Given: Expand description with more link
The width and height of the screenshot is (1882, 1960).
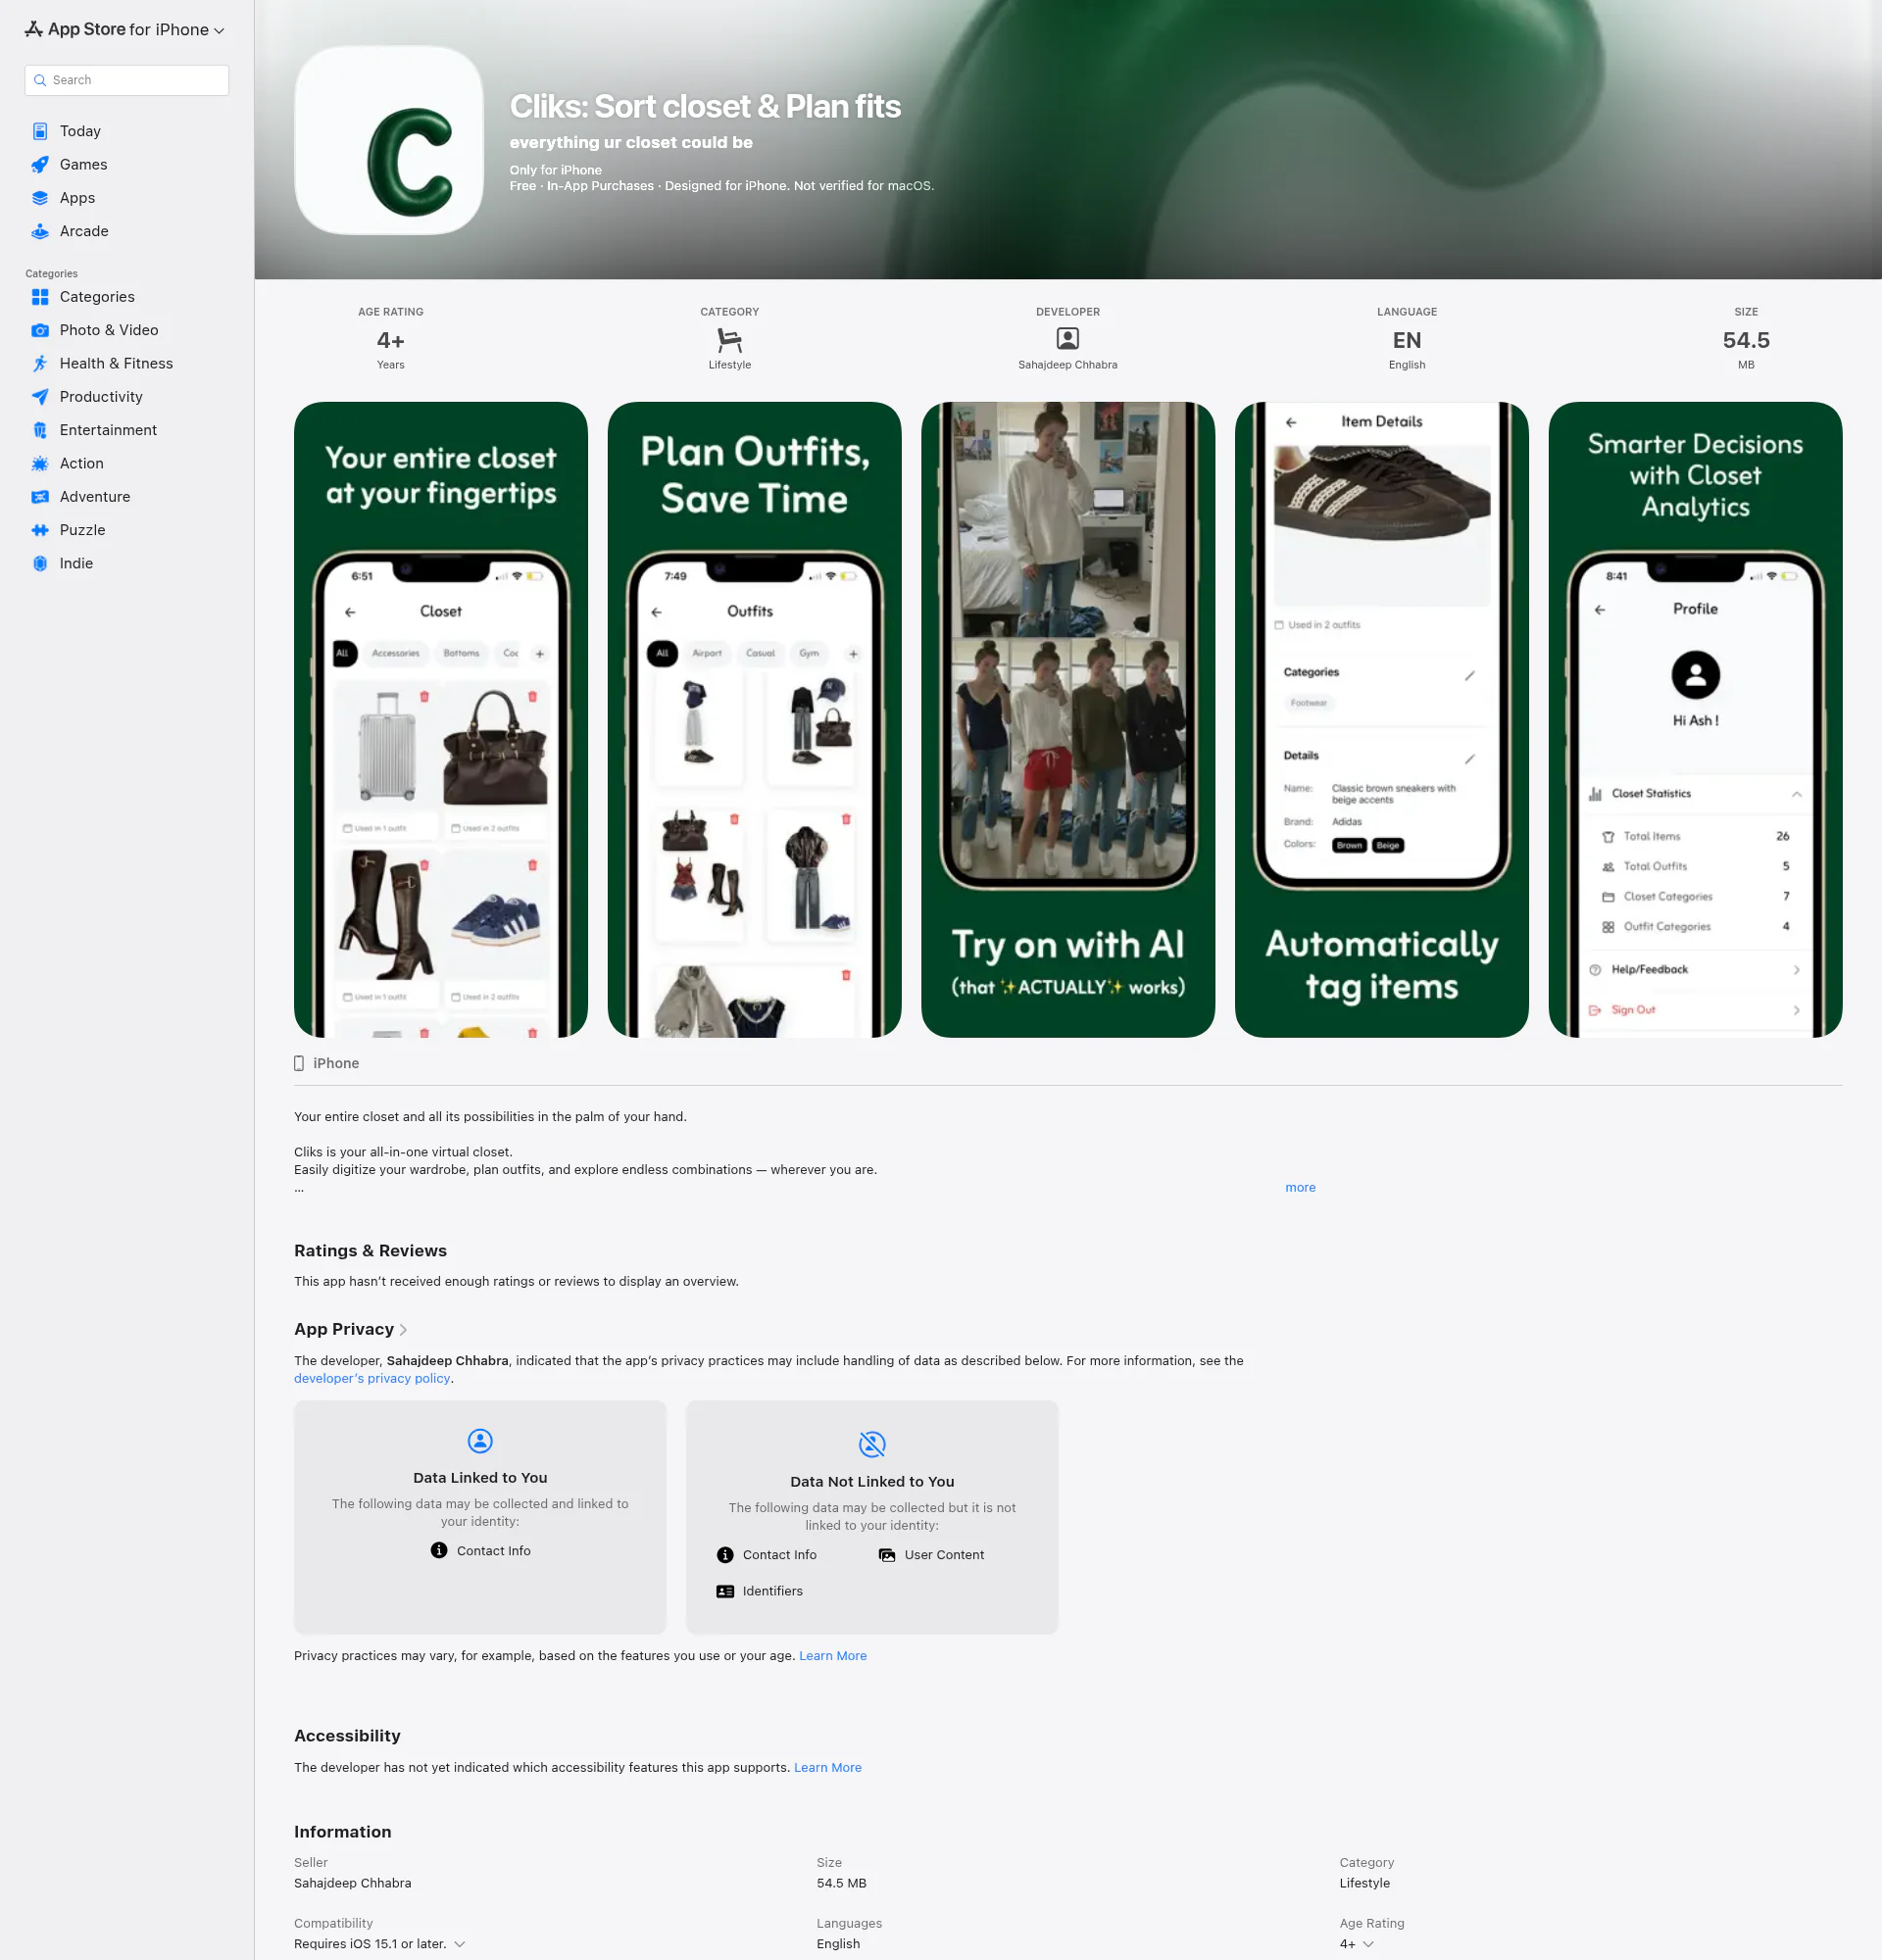Looking at the screenshot, I should [x=1300, y=1187].
